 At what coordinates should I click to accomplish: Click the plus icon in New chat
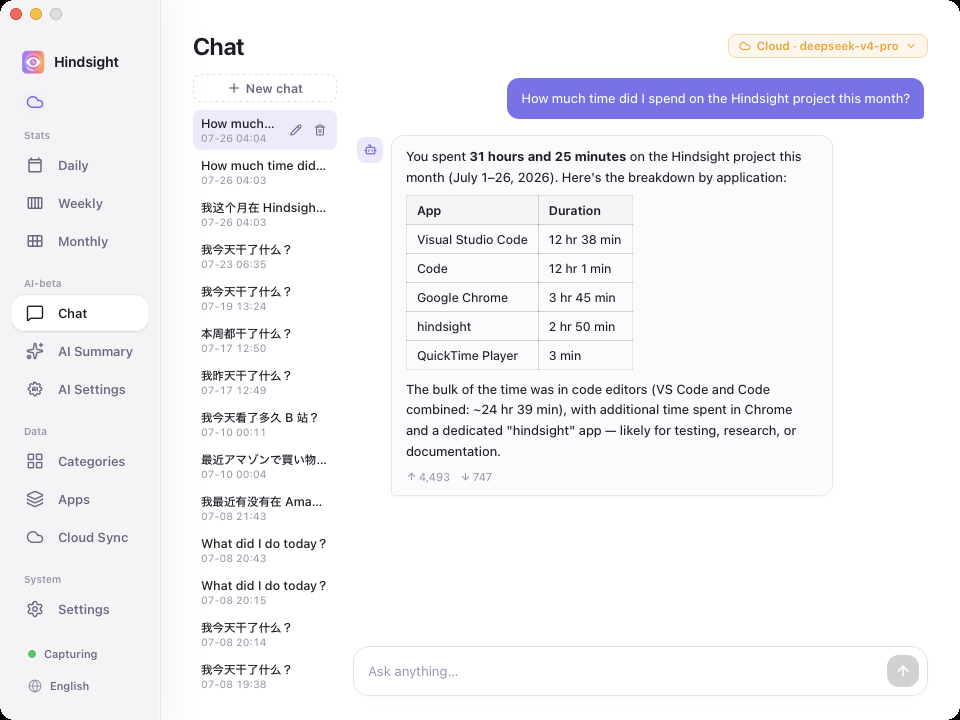[234, 88]
